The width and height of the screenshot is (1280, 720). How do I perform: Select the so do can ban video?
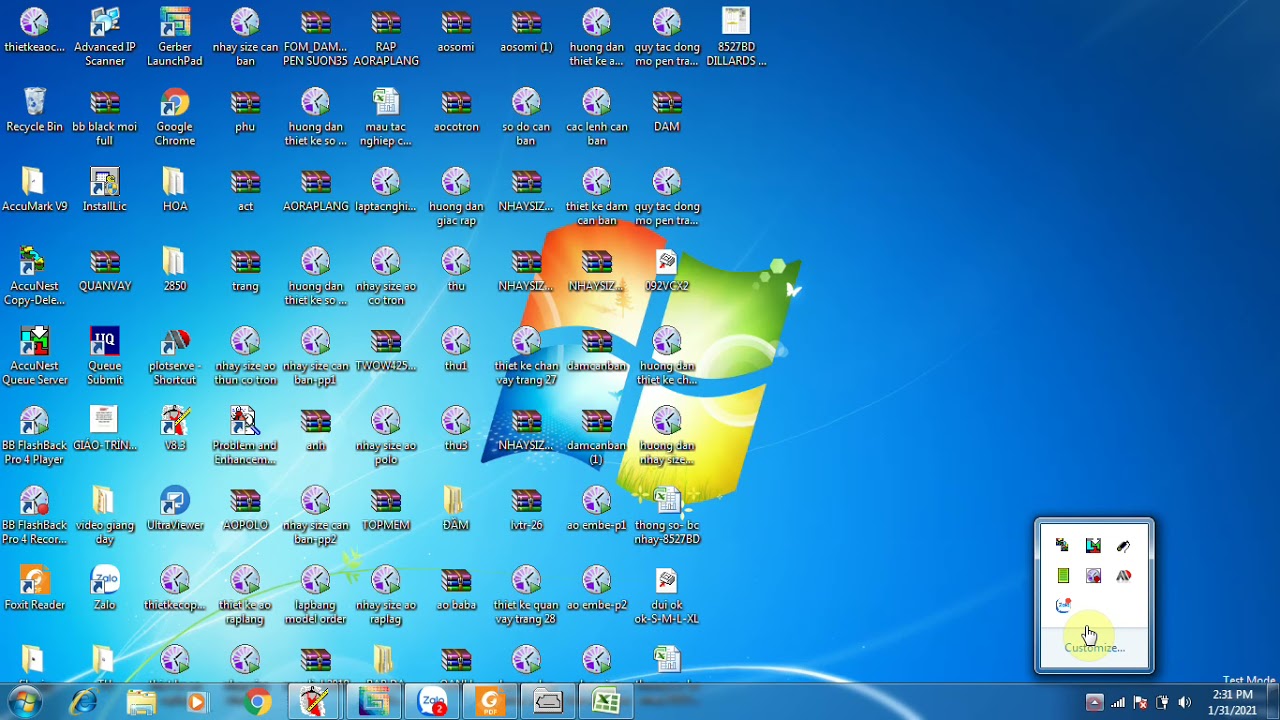tap(526, 118)
